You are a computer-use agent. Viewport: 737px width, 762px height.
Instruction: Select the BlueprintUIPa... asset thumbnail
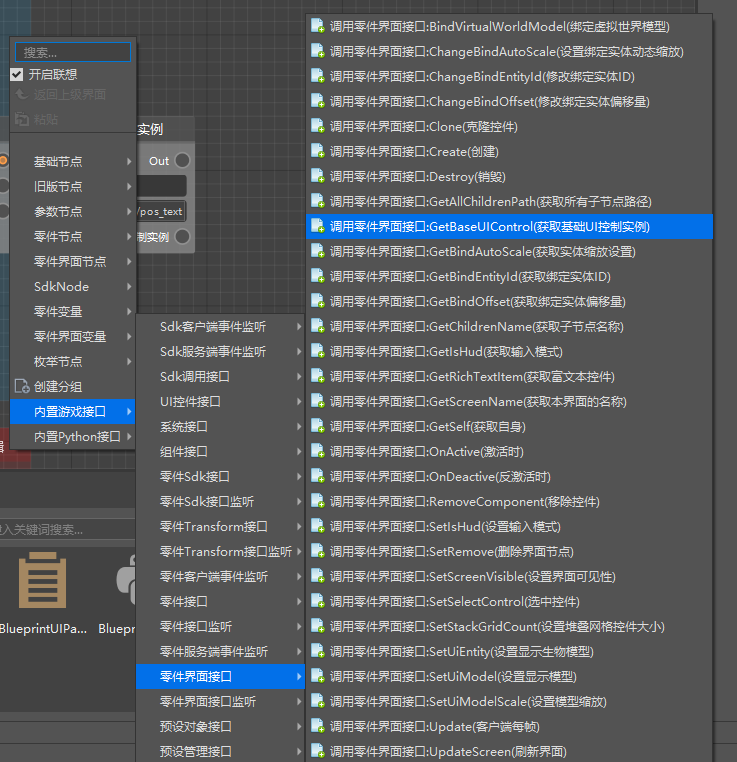click(43, 590)
